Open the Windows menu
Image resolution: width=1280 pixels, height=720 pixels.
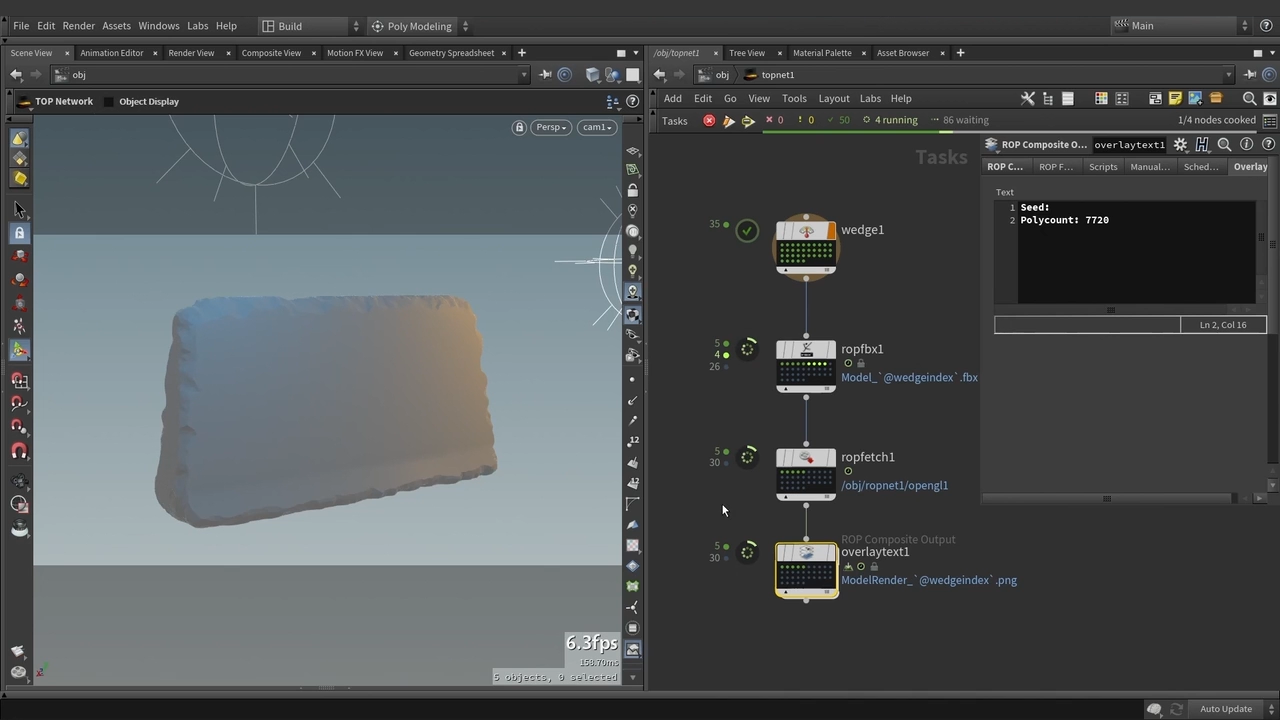[x=159, y=26]
